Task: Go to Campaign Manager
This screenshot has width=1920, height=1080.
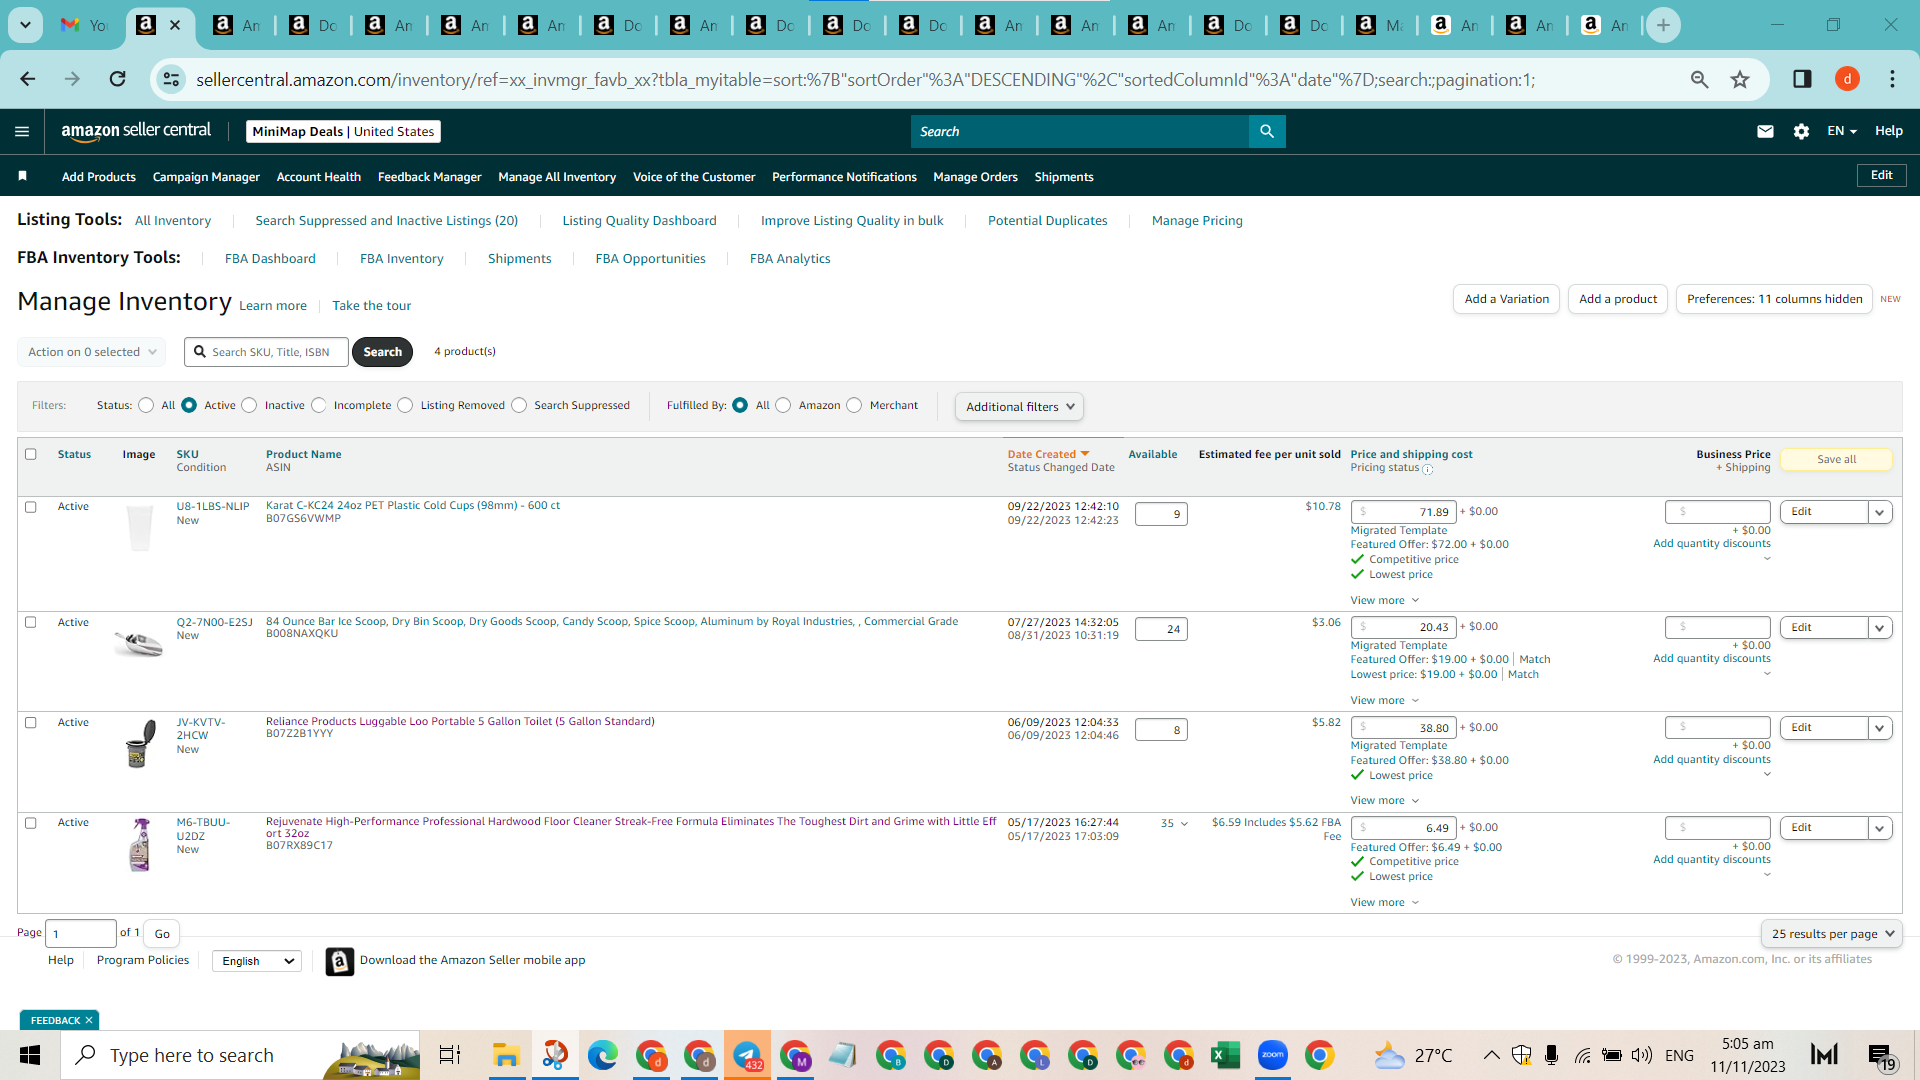Action: (206, 177)
